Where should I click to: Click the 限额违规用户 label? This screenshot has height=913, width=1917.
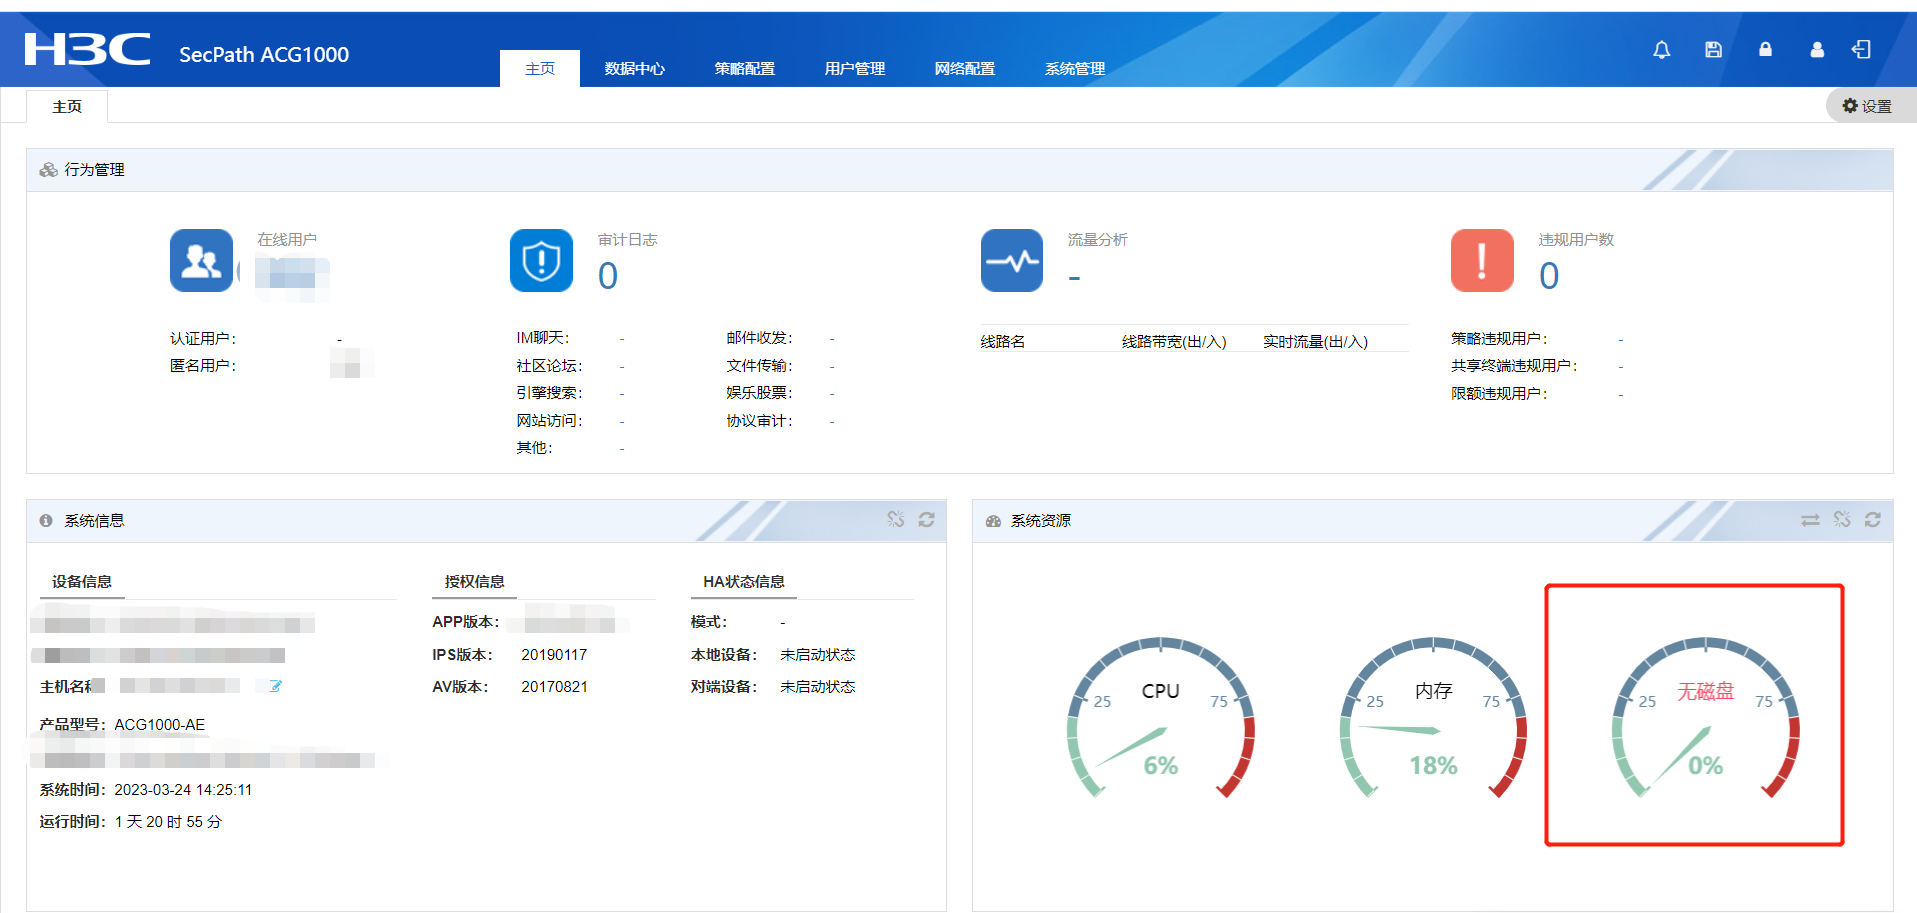[1499, 394]
